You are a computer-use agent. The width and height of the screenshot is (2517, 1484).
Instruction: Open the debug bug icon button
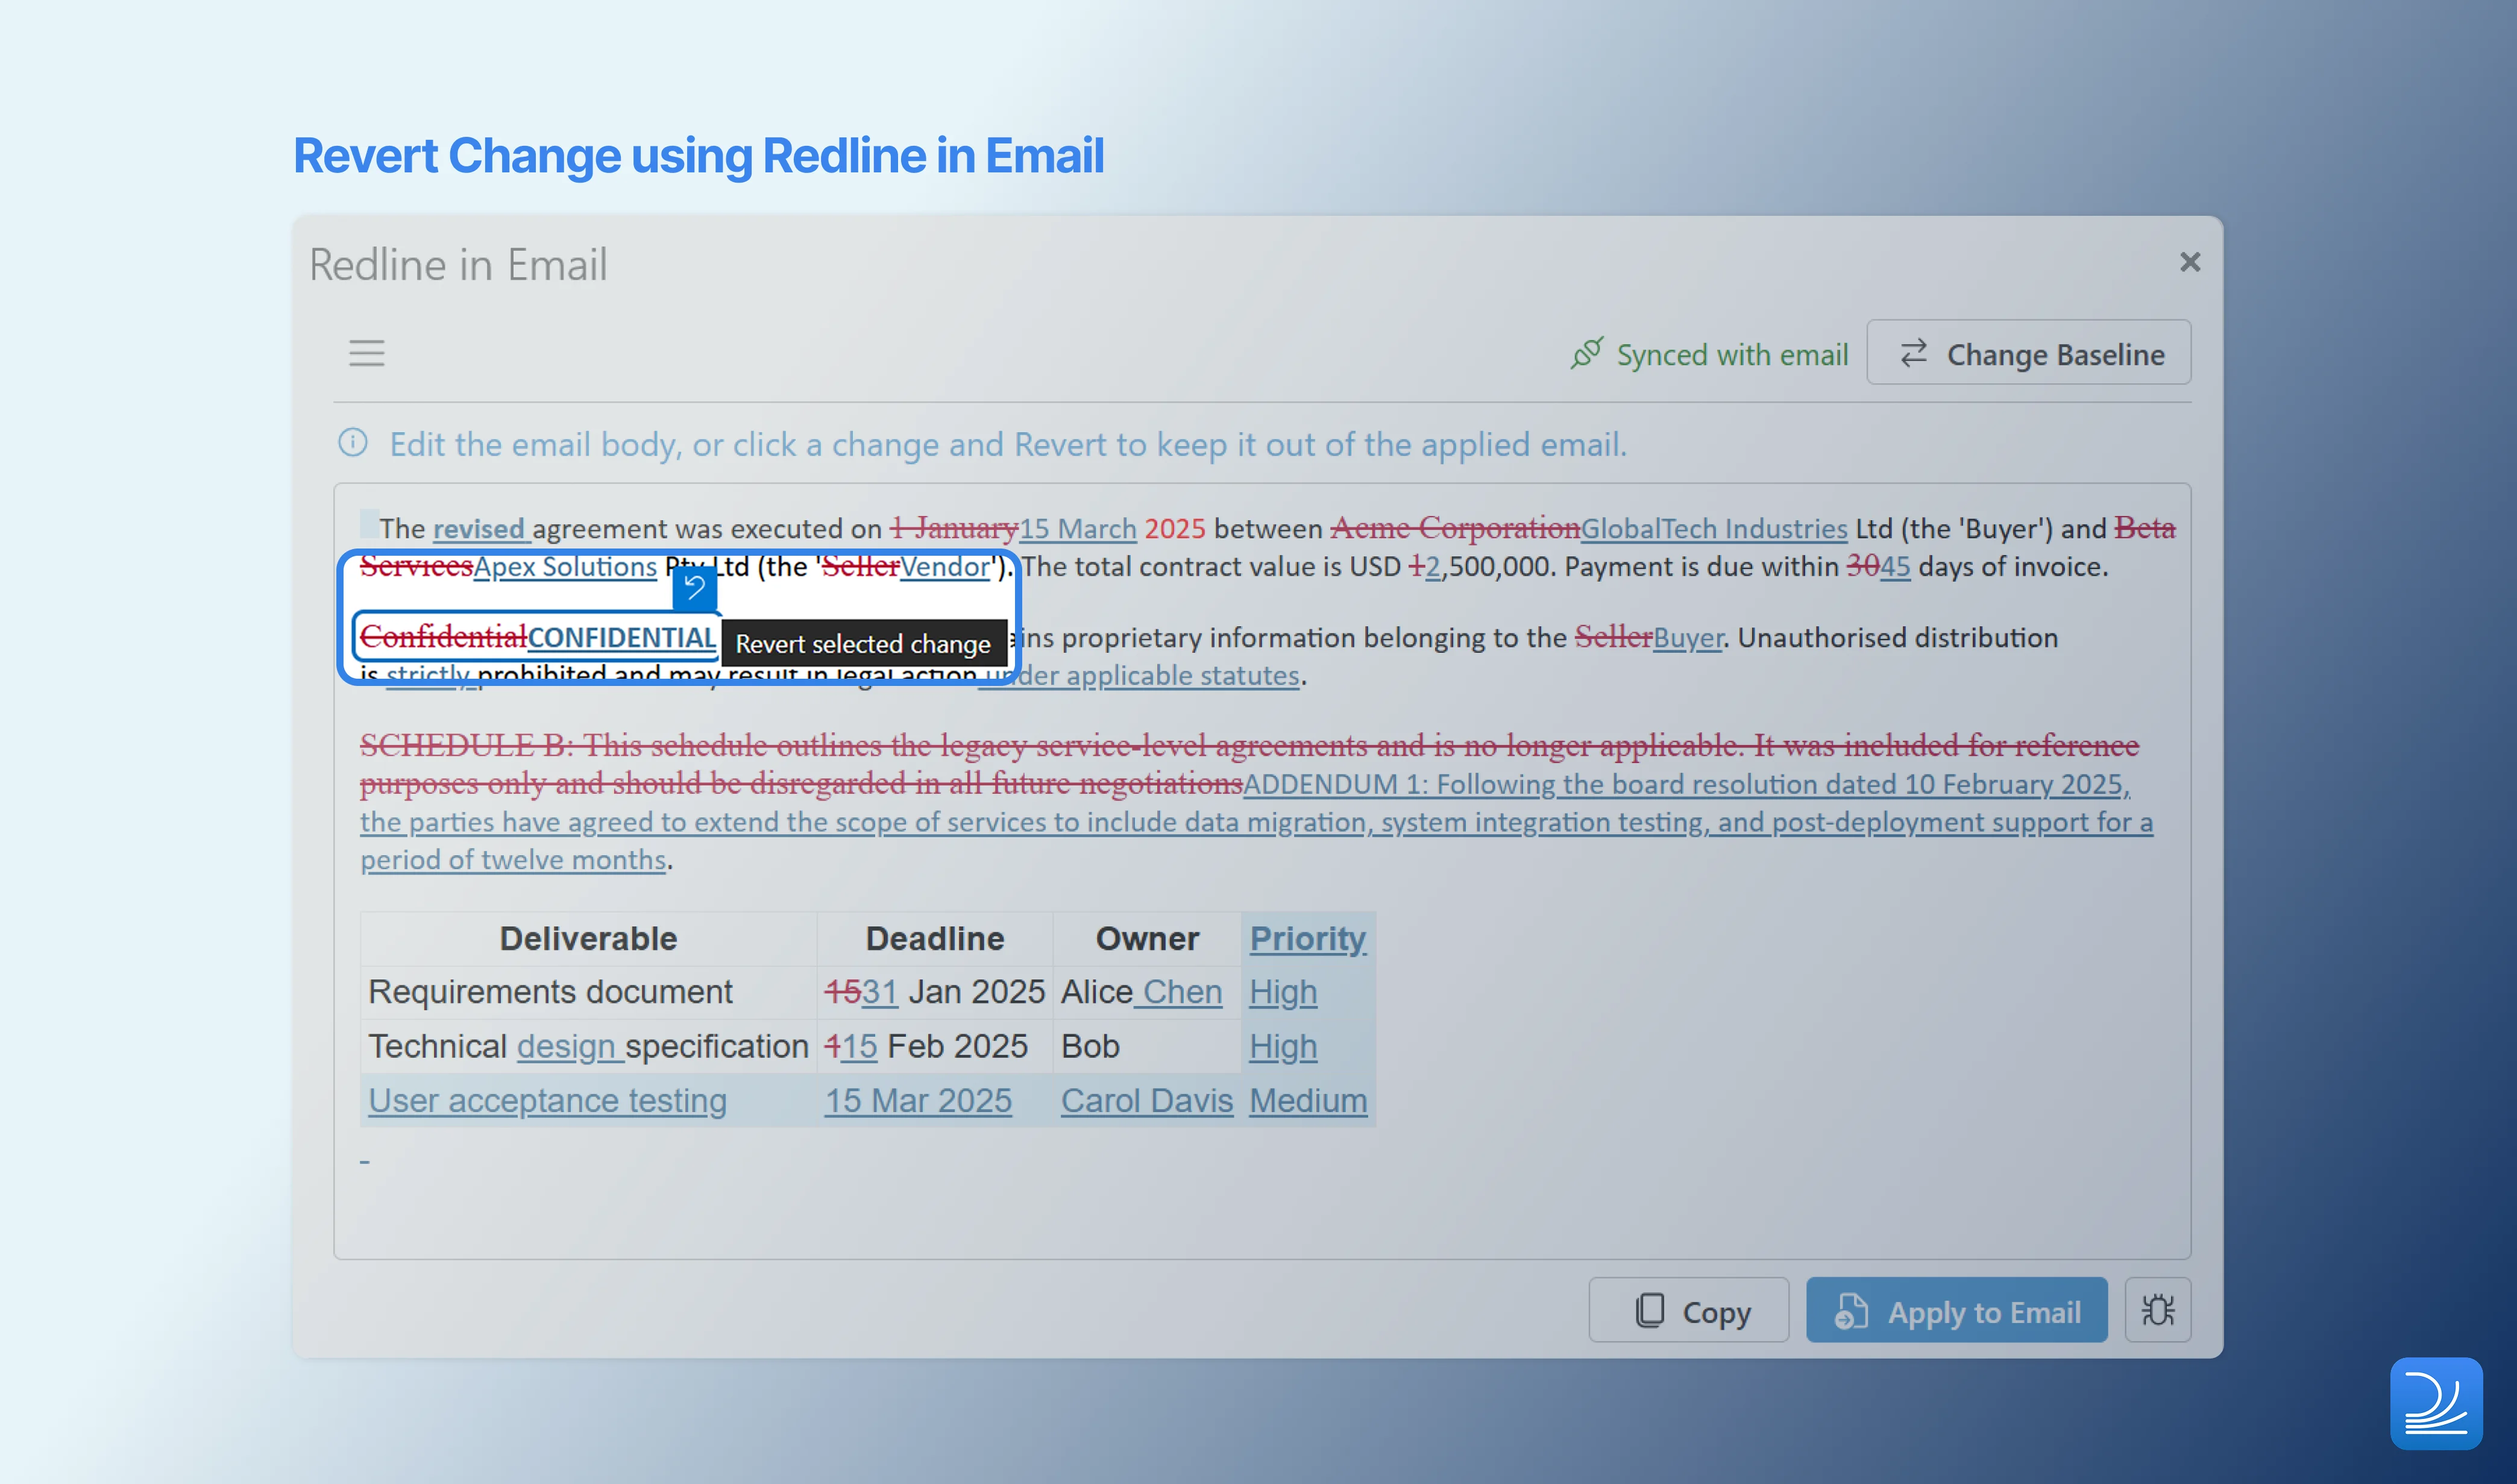click(2157, 1311)
